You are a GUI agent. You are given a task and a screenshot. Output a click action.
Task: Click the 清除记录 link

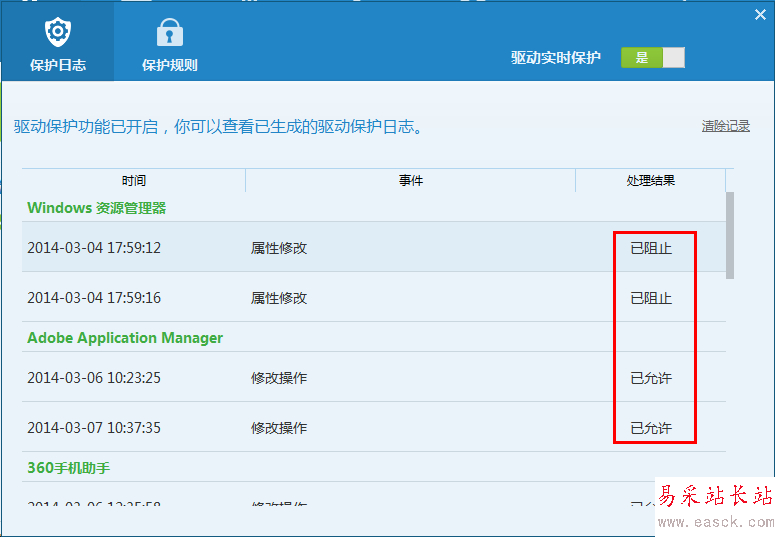[x=726, y=126]
